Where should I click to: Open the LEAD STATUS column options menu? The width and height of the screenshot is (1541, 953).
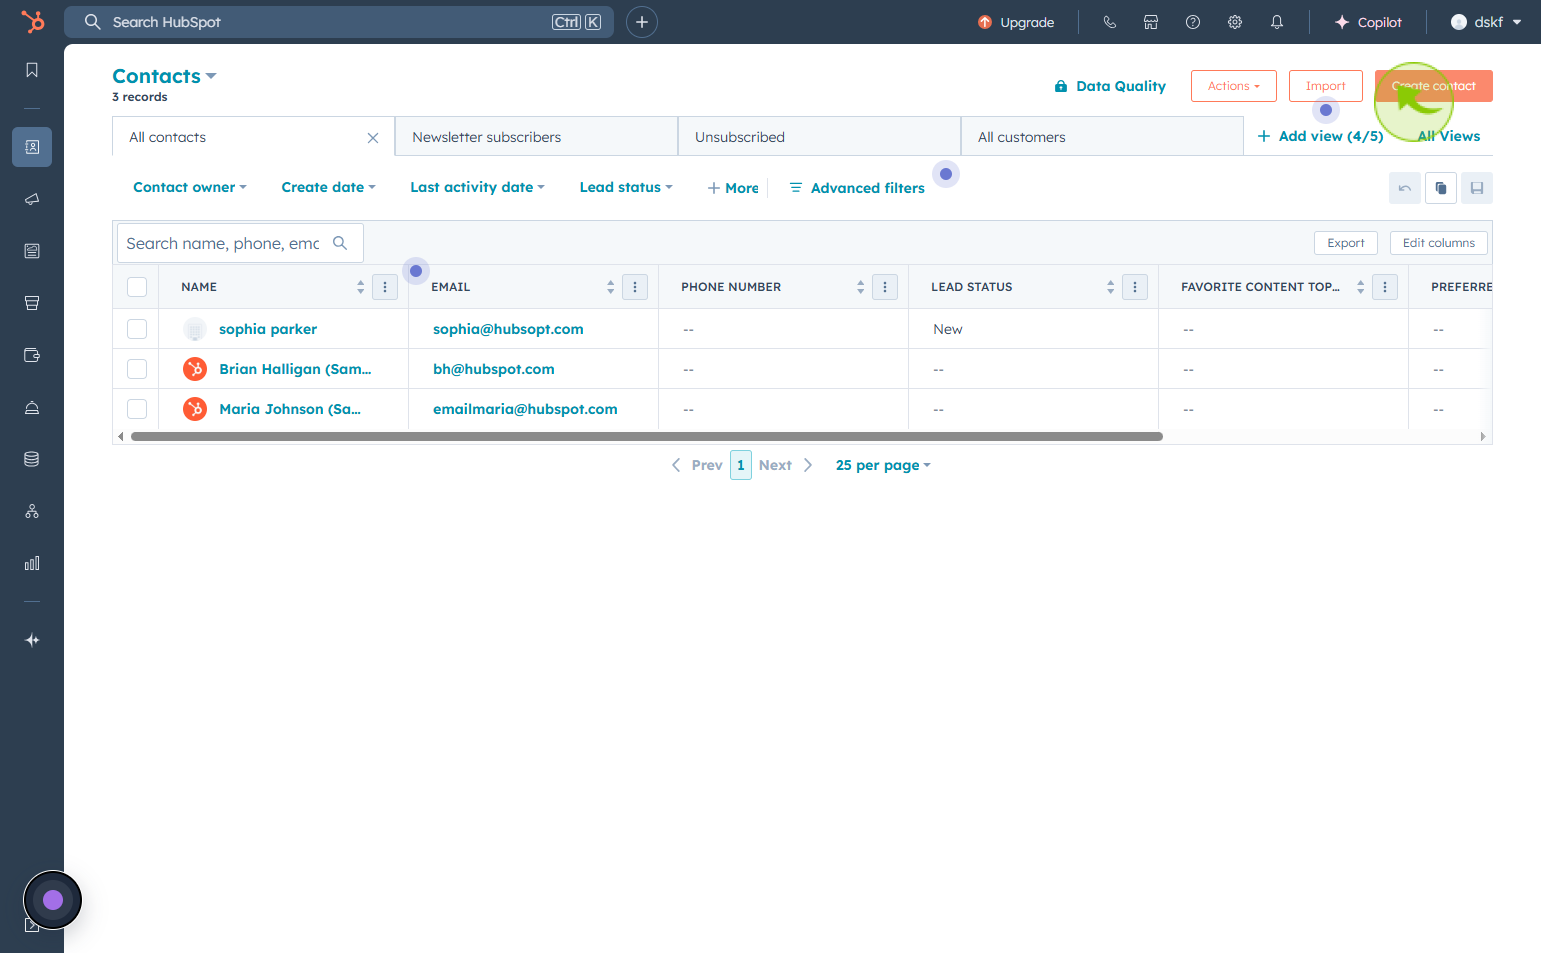(x=1135, y=287)
